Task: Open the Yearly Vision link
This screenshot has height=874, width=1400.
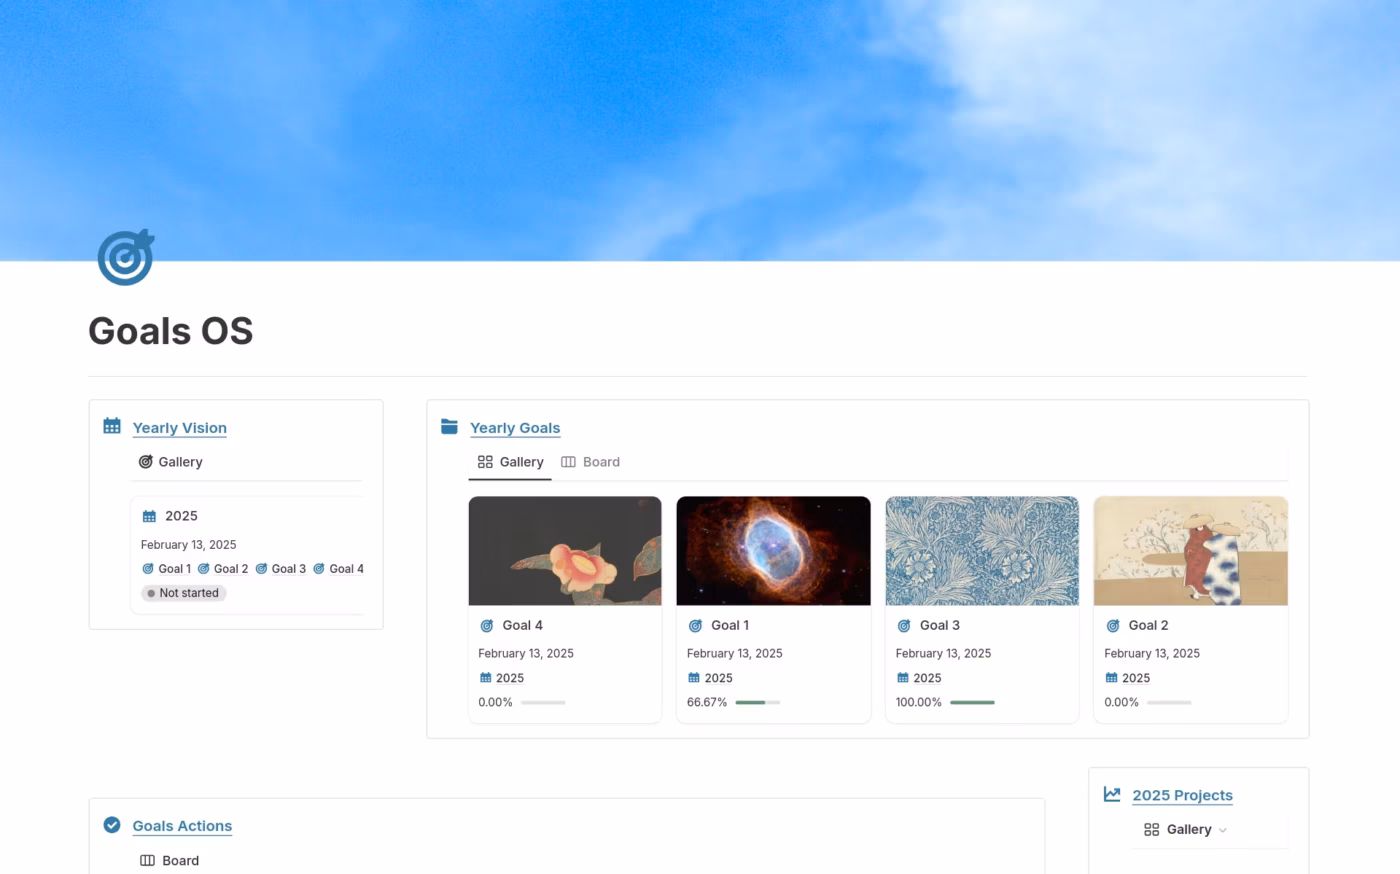Action: (180, 428)
